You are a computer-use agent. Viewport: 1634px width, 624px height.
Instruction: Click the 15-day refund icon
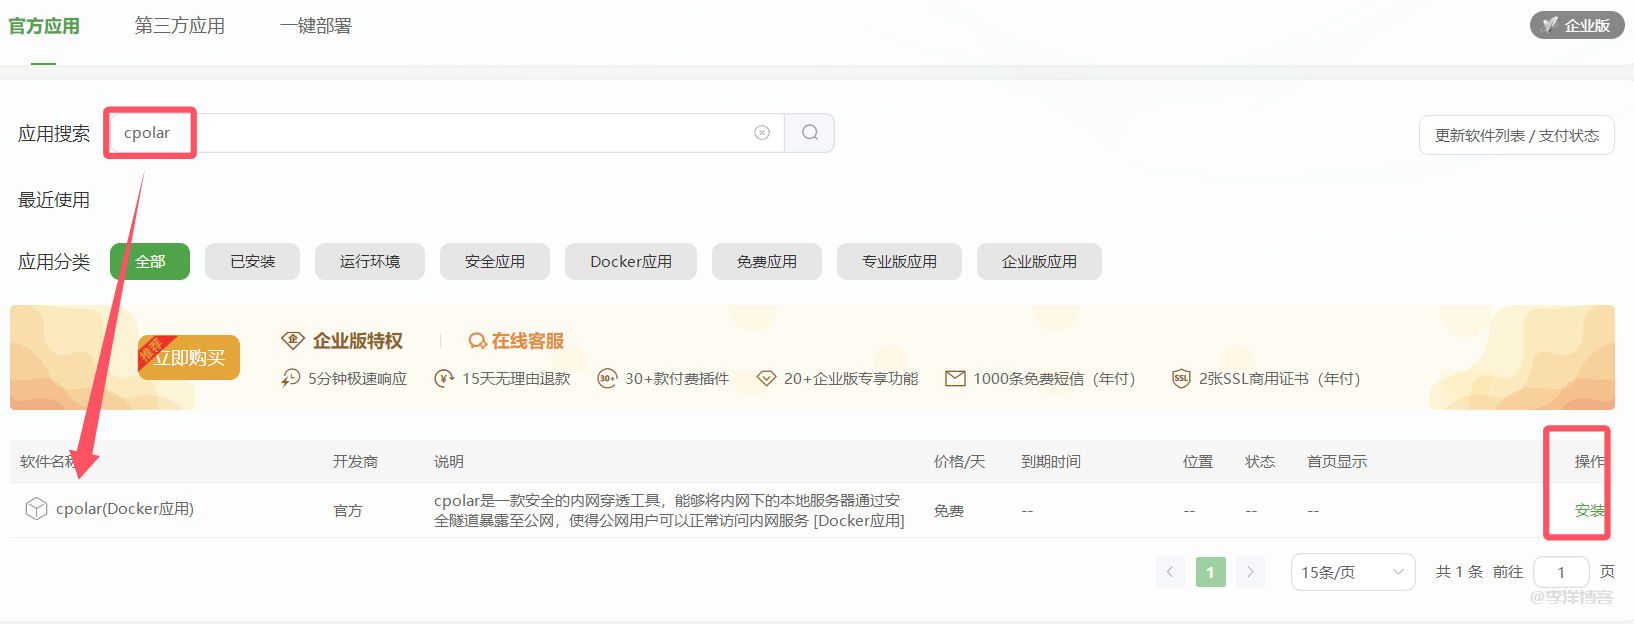click(444, 378)
